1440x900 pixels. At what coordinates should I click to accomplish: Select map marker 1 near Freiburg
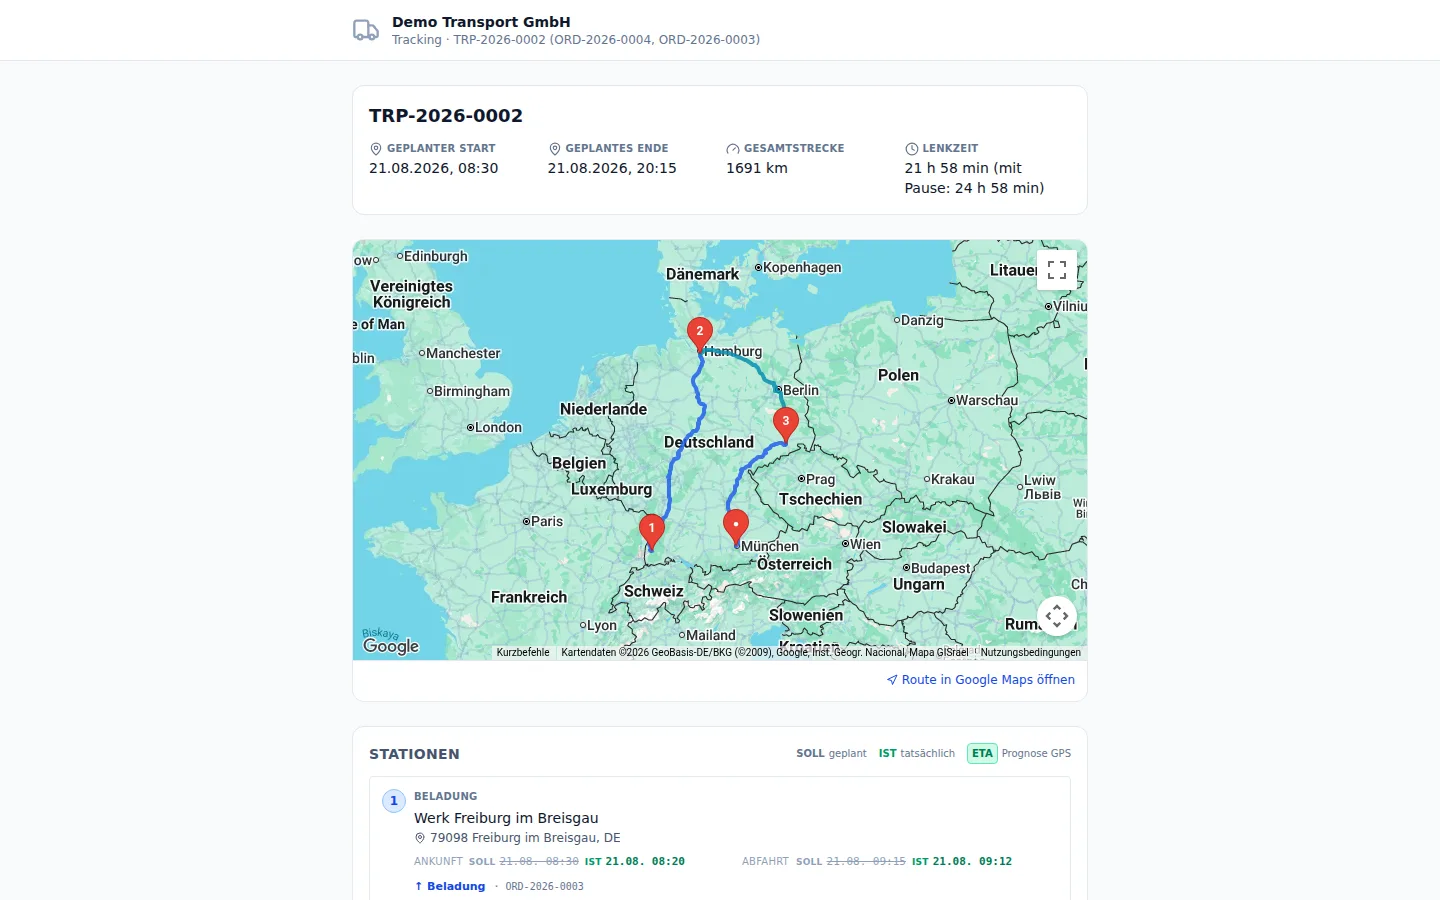pyautogui.click(x=652, y=532)
